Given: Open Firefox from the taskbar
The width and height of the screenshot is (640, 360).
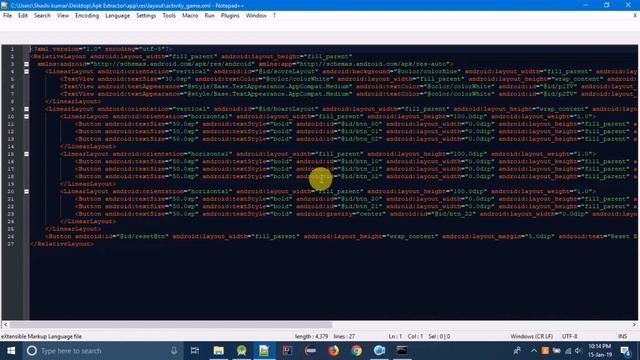Looking at the screenshot, I should point(333,351).
